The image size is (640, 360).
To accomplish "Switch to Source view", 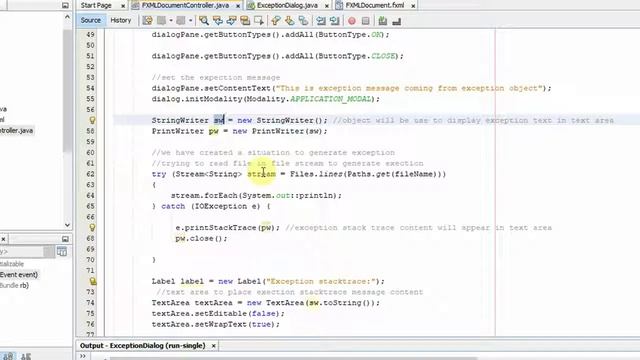I will click(90, 20).
